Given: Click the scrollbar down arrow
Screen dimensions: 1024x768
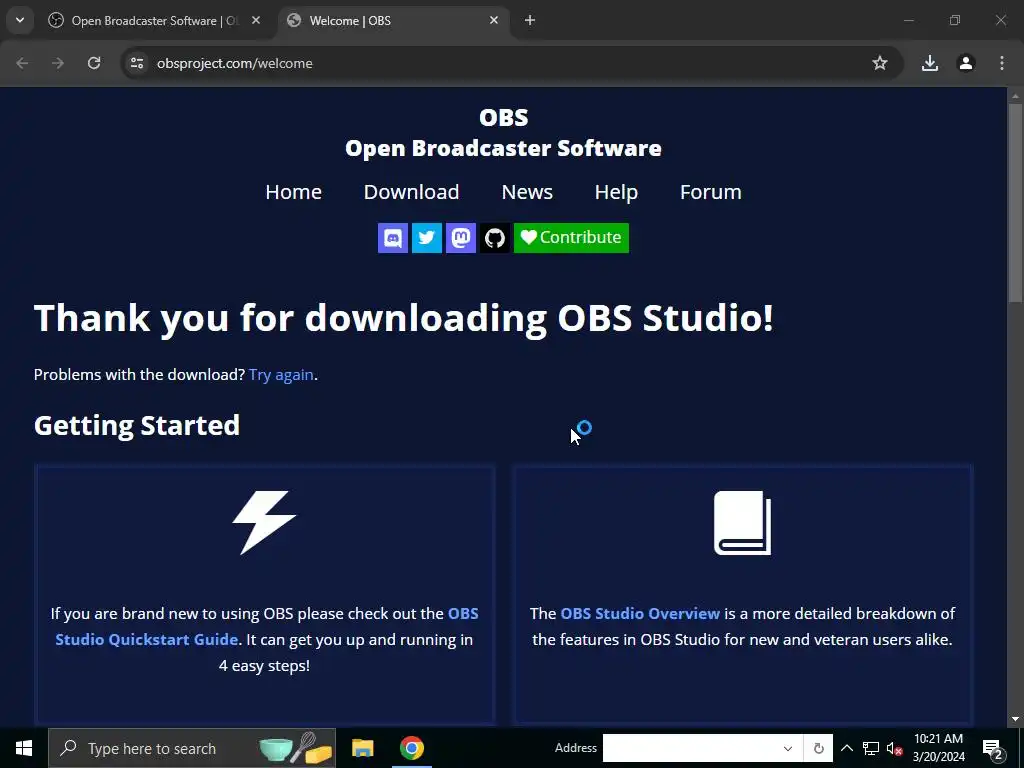Looking at the screenshot, I should (x=1015, y=719).
